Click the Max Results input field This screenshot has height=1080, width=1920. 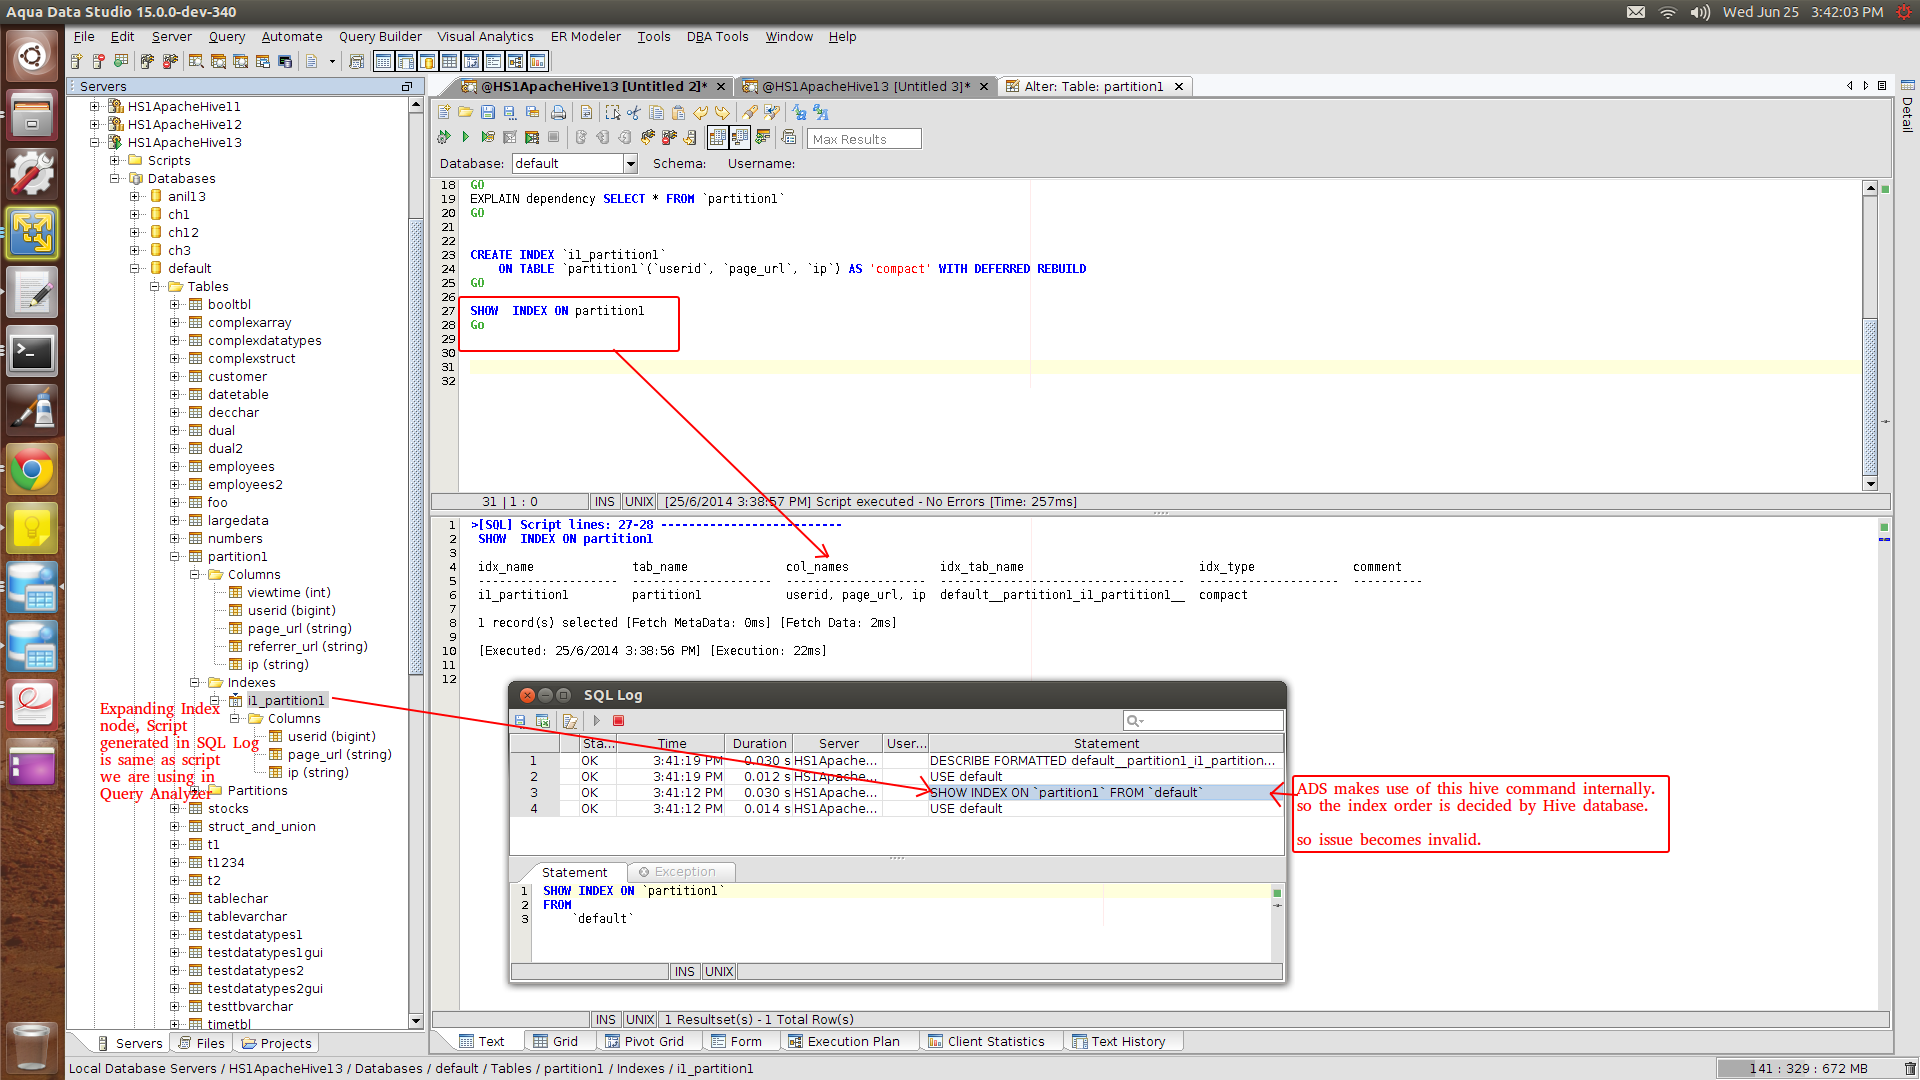pyautogui.click(x=863, y=140)
